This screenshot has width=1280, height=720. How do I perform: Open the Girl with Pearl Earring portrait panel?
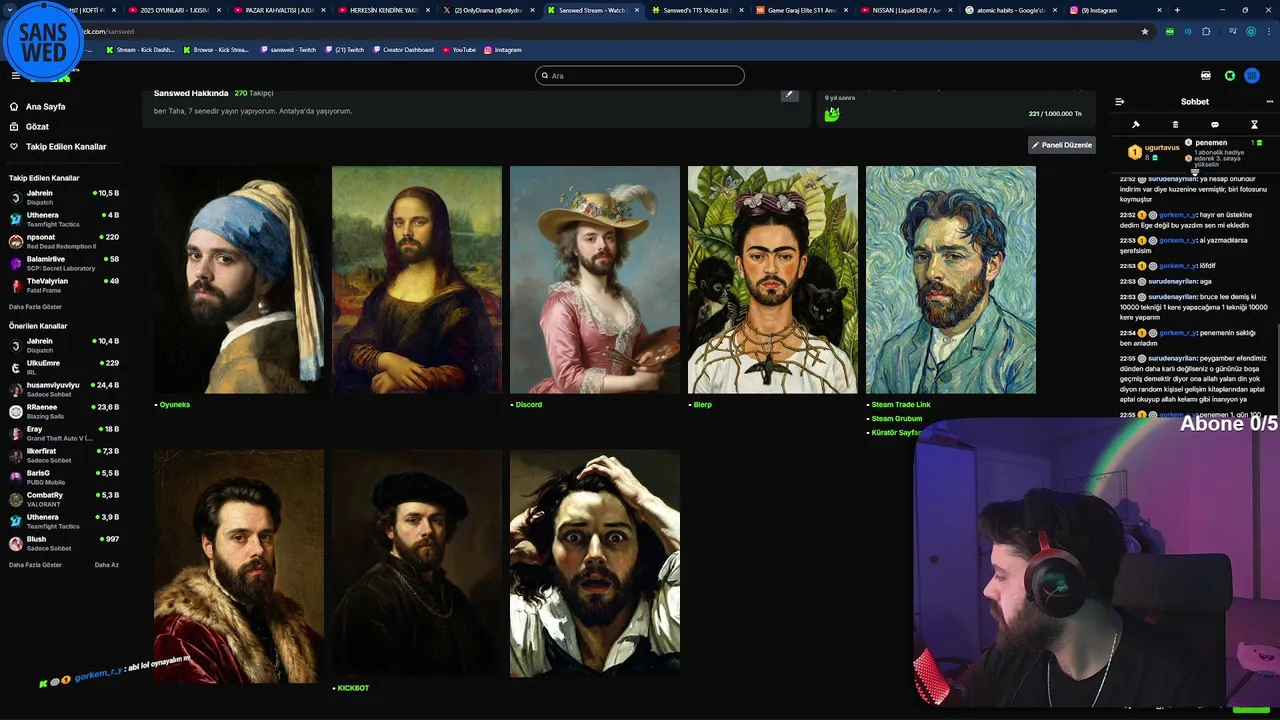(239, 280)
